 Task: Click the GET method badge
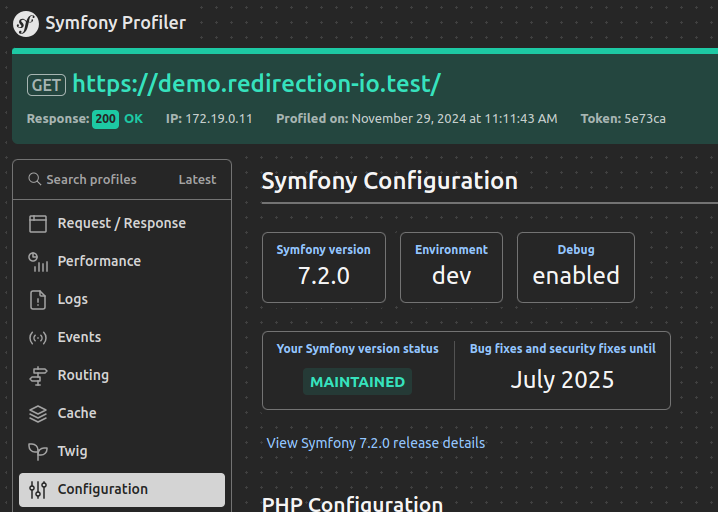tap(46, 85)
